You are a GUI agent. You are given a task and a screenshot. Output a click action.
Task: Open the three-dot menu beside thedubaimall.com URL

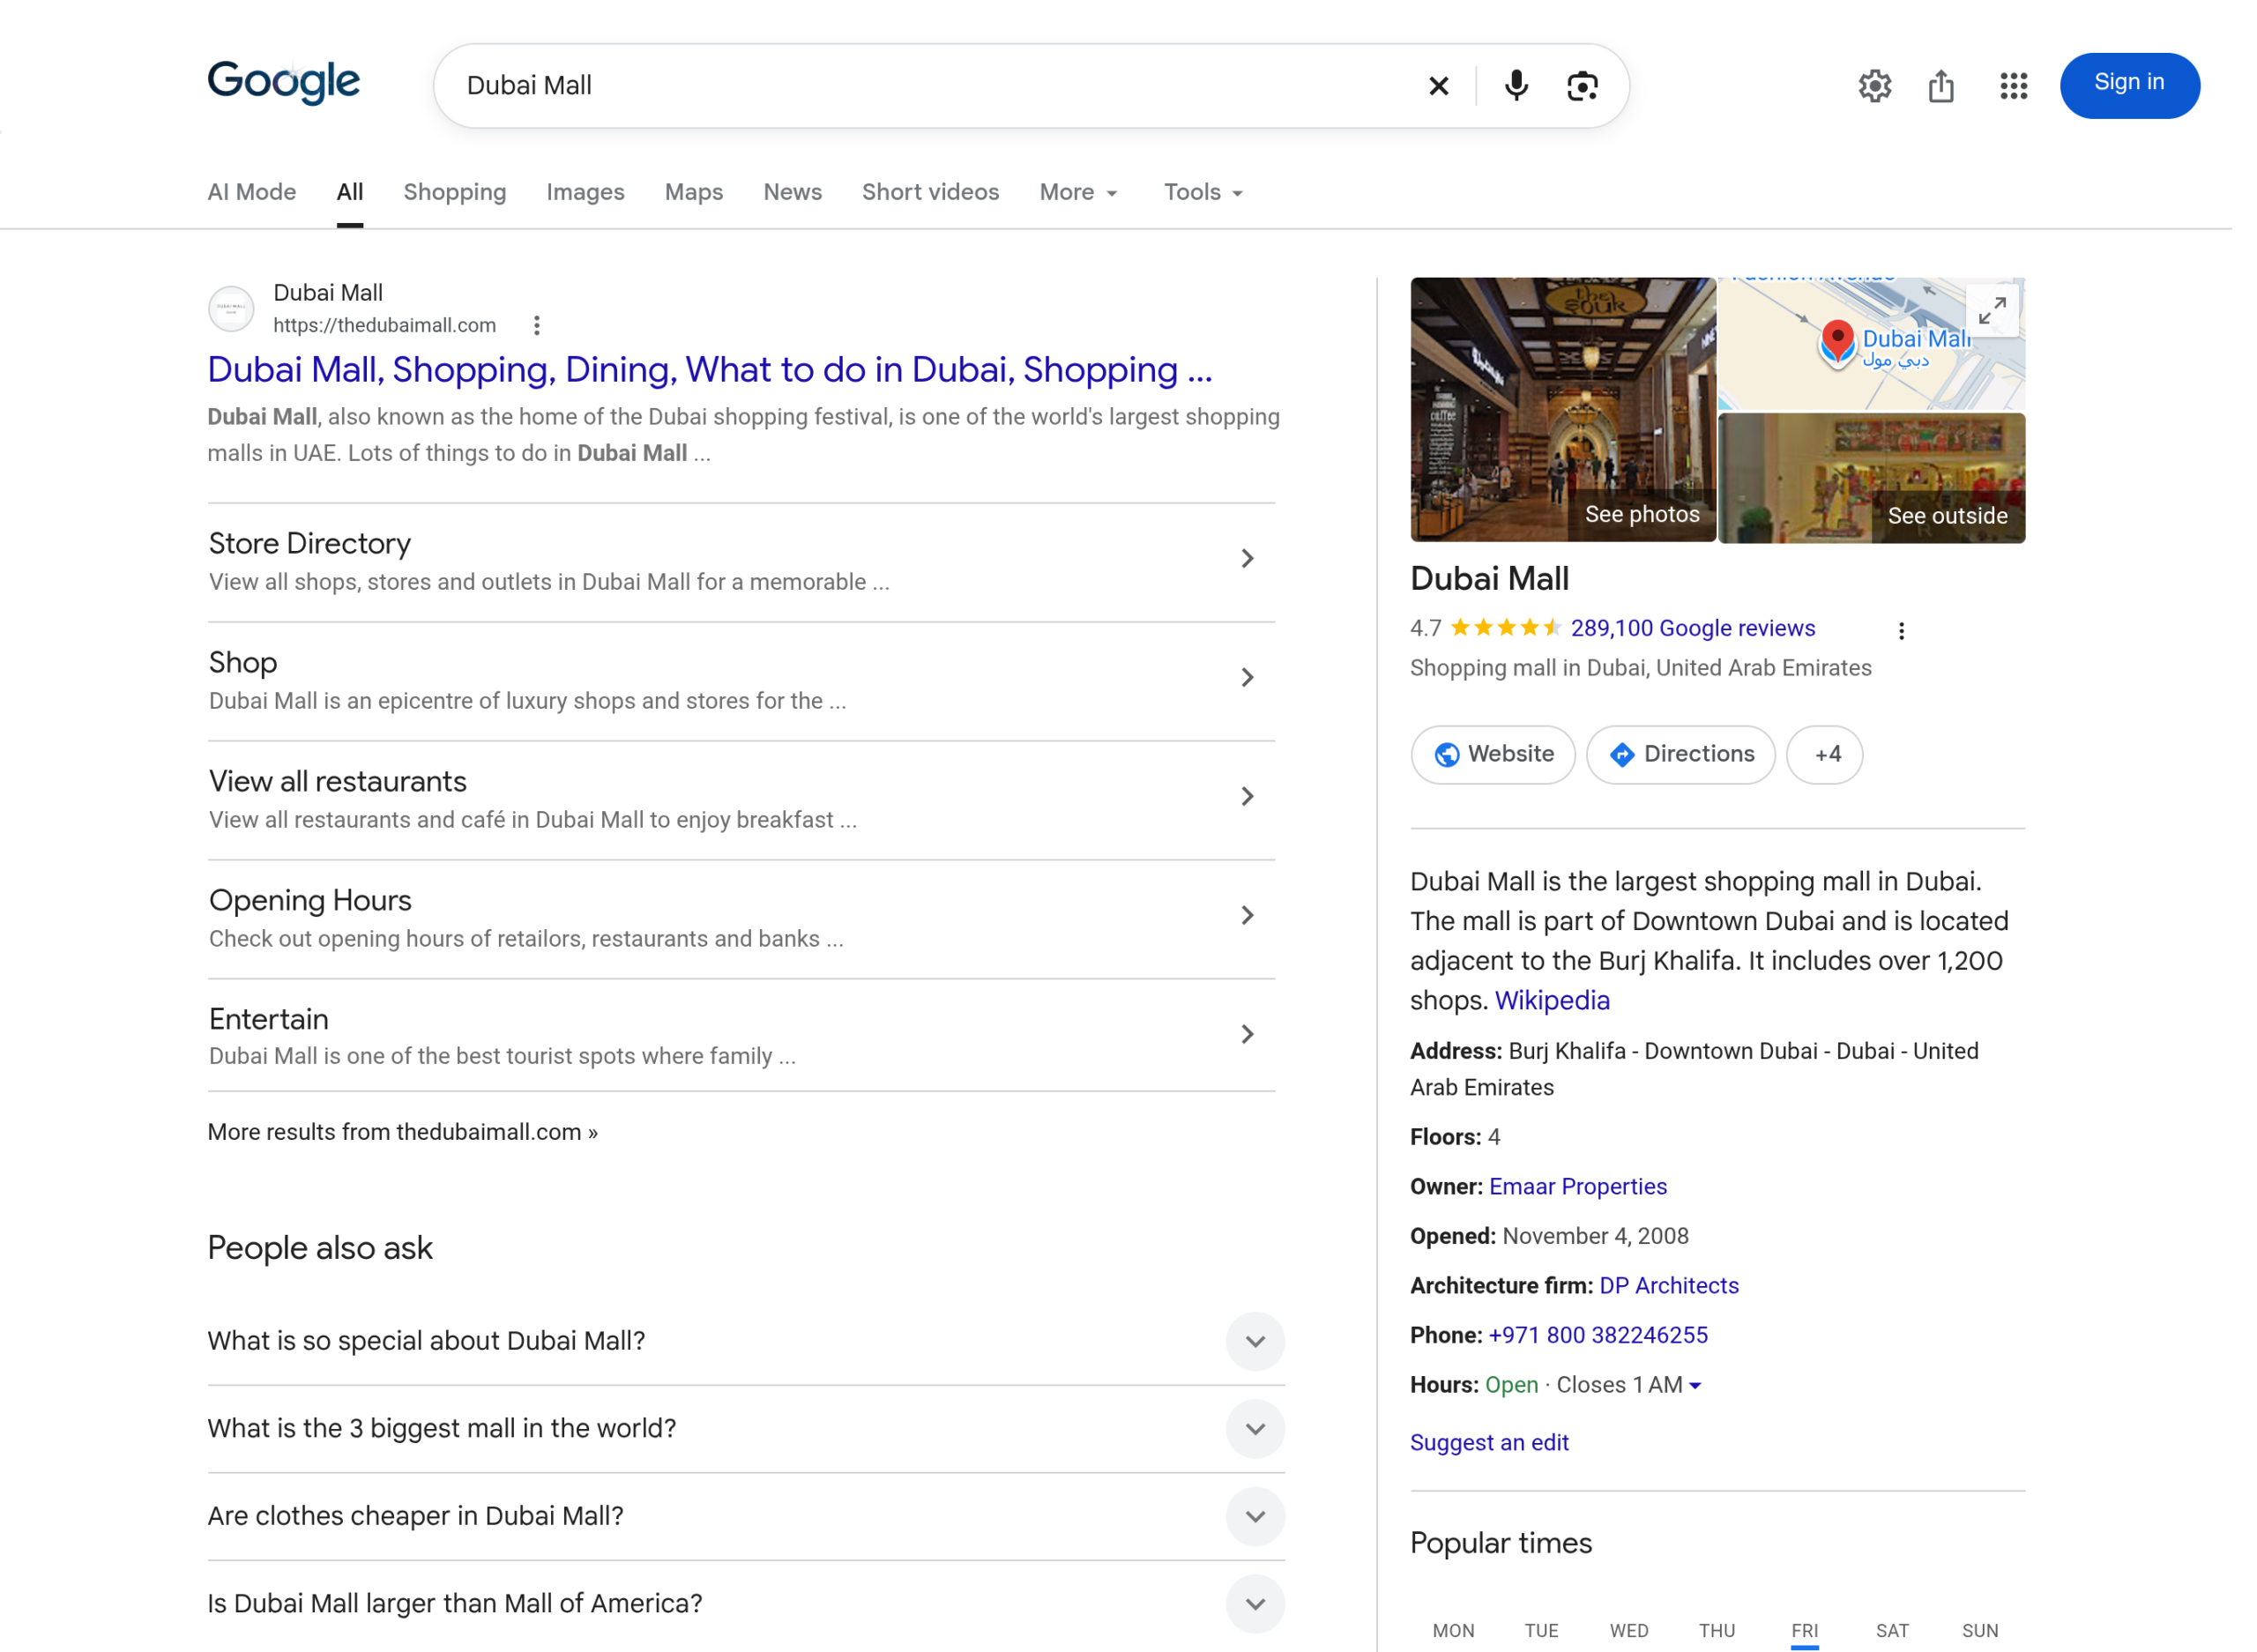[537, 325]
